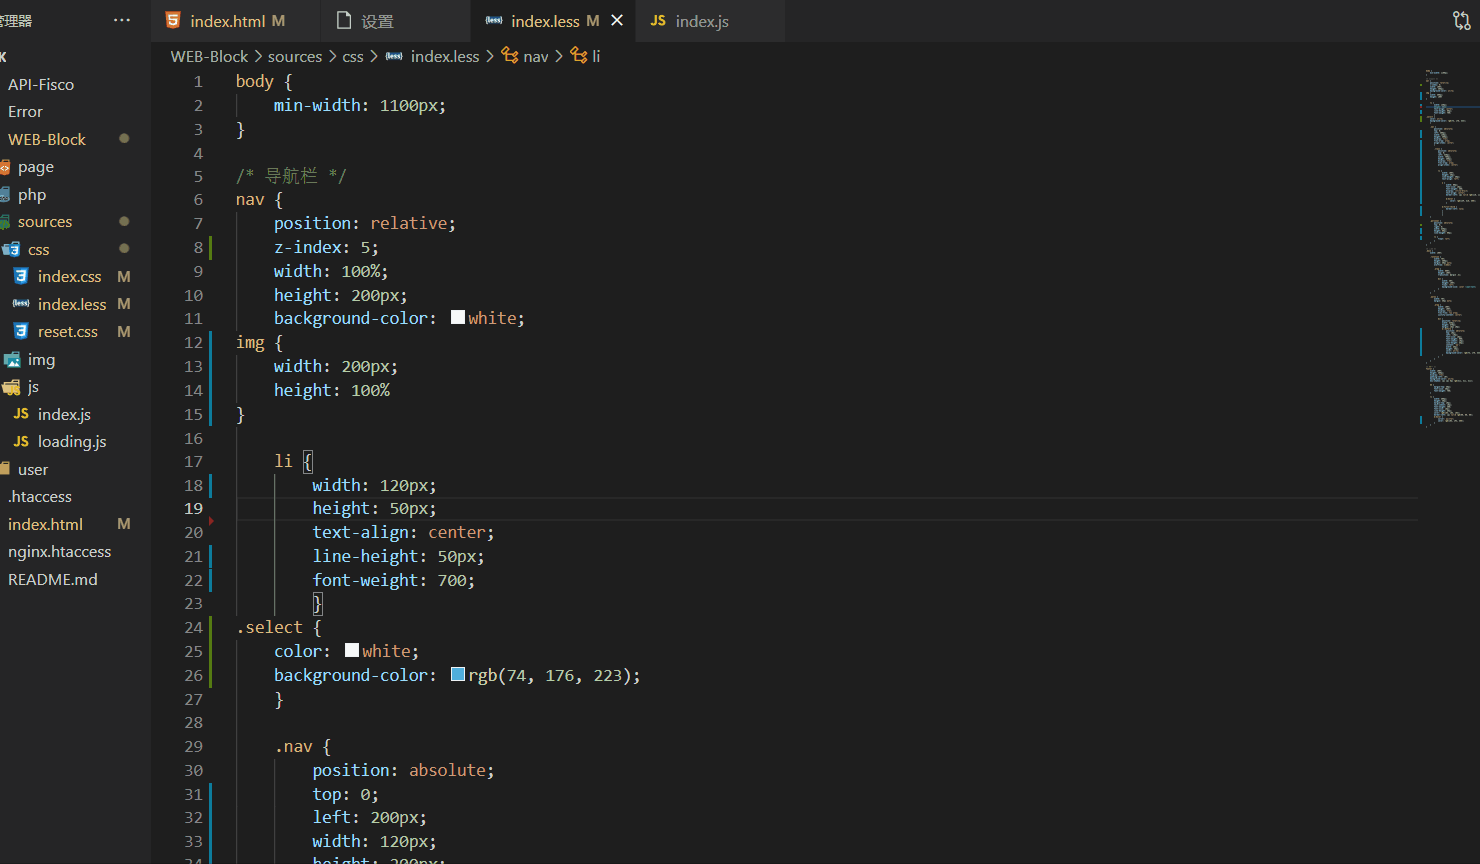Collapse the js folder in explorer
1480x864 pixels.
[x=33, y=386]
